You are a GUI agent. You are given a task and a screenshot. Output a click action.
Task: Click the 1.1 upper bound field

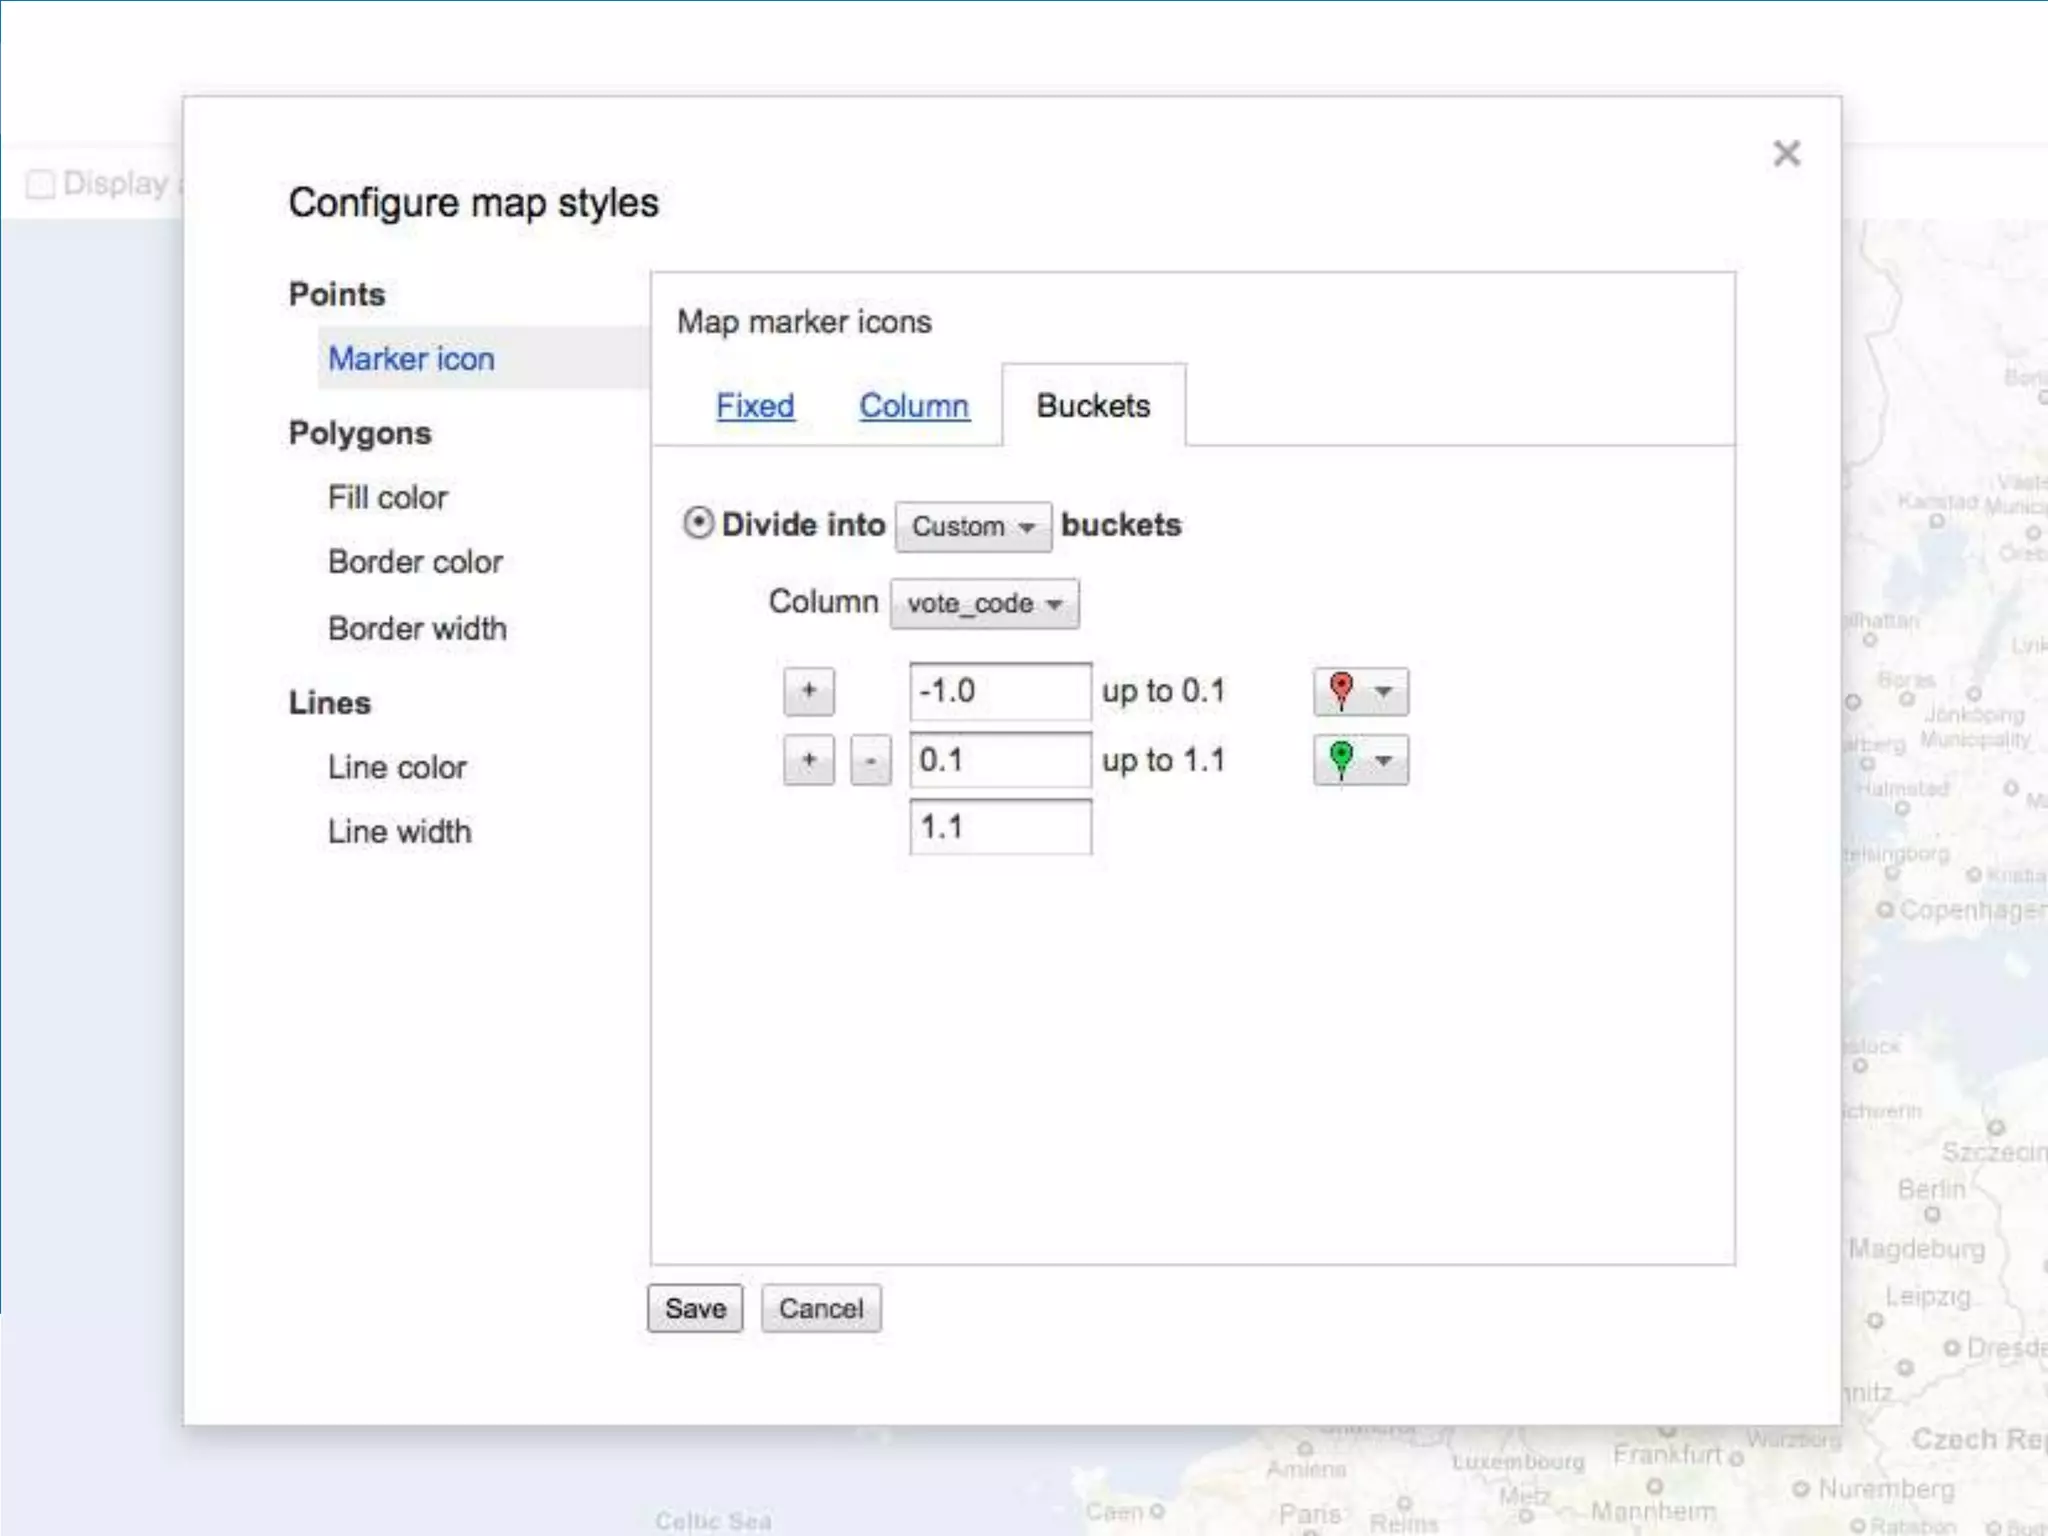coord(999,827)
